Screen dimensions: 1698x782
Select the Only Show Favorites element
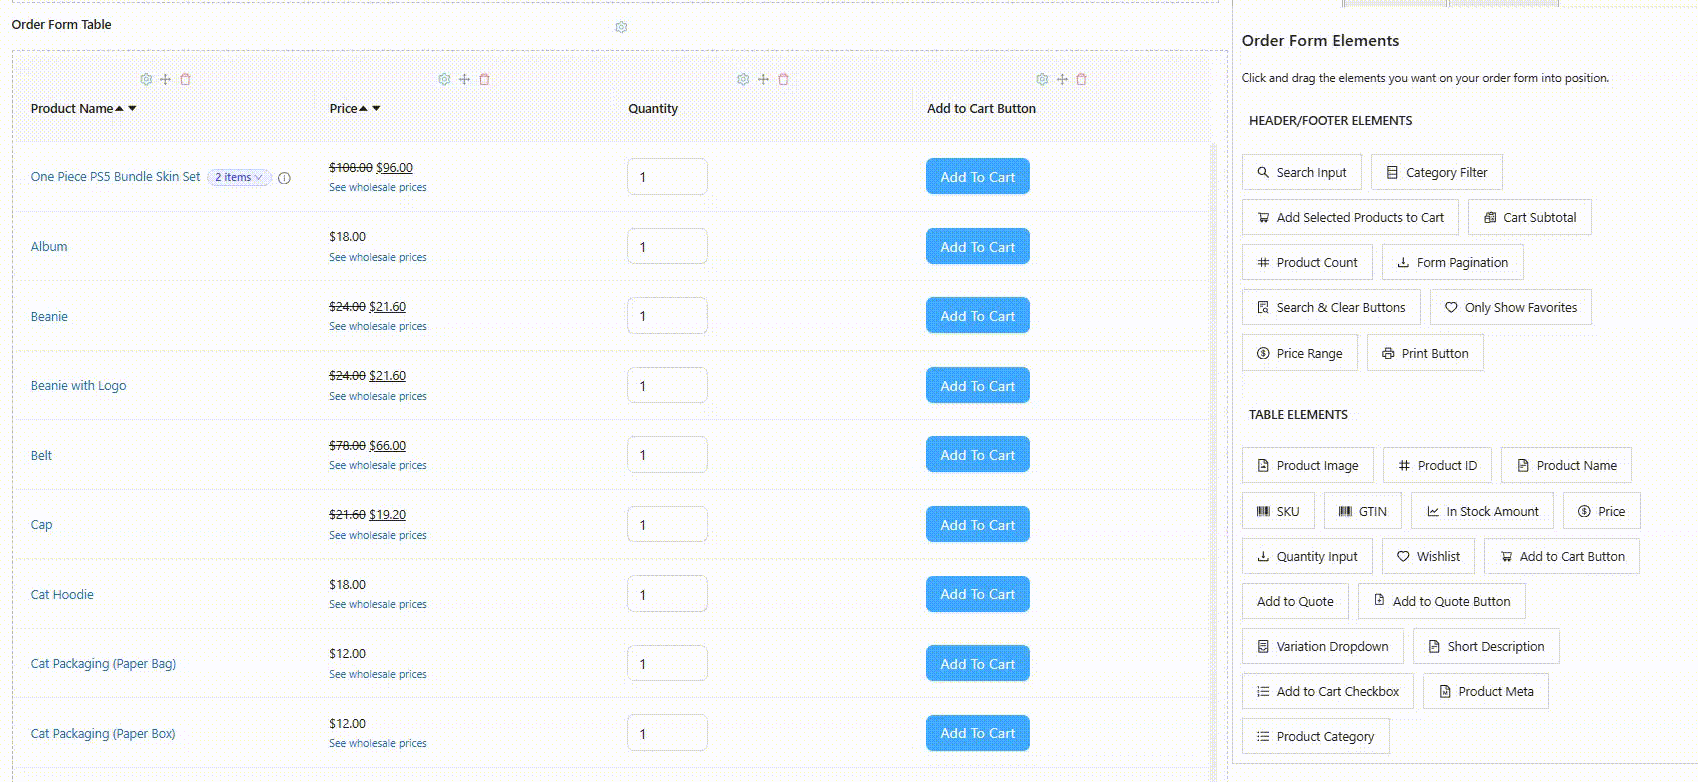(1510, 307)
